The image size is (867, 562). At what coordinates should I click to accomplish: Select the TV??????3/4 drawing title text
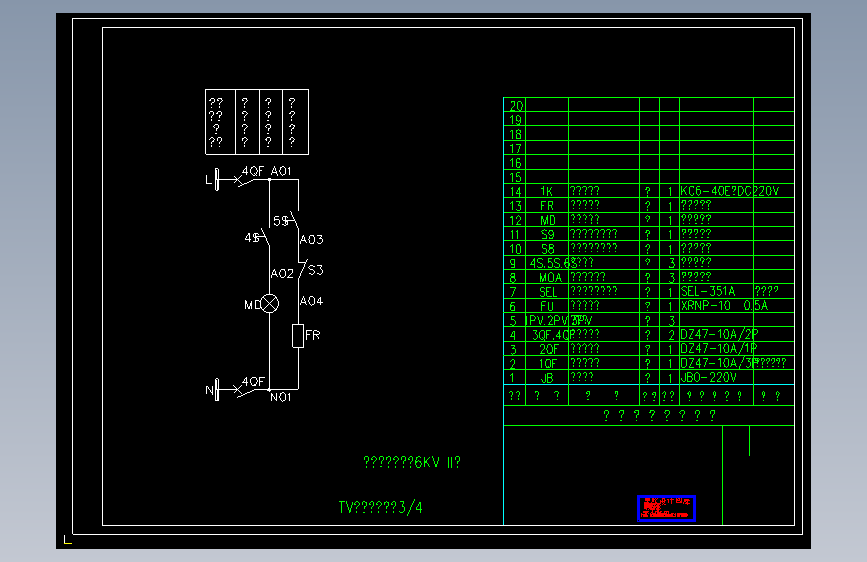coord(380,507)
